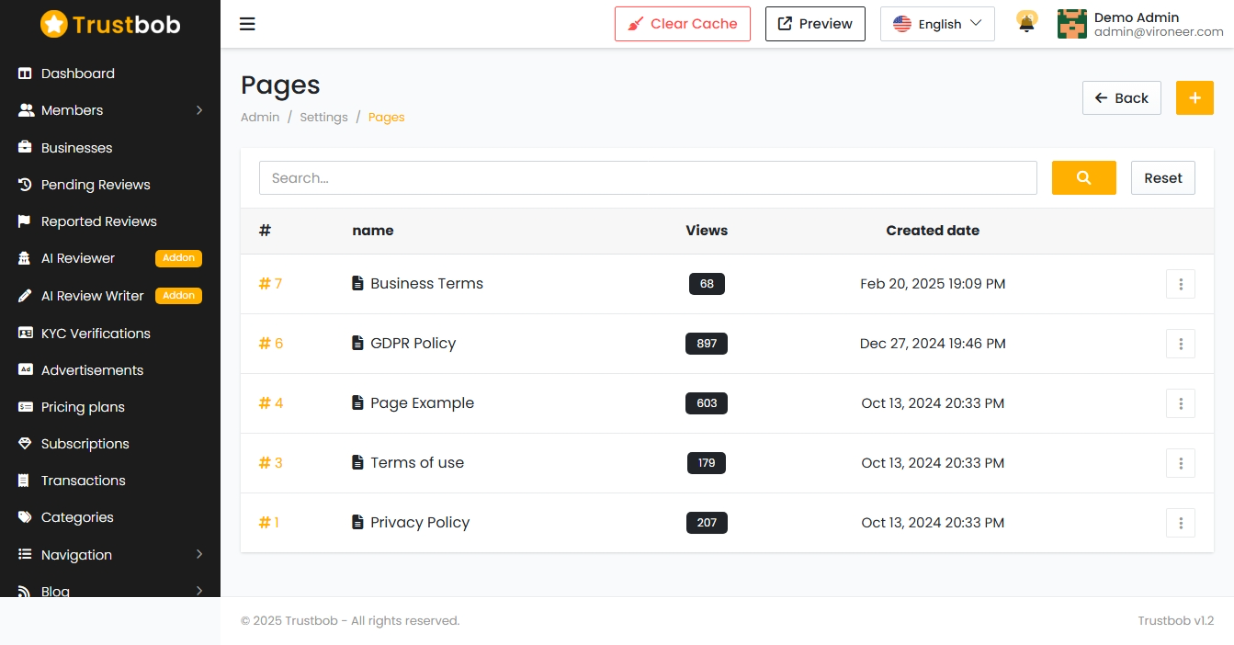
Task: Open the three-dot menu for Page Example
Action: click(x=1181, y=404)
